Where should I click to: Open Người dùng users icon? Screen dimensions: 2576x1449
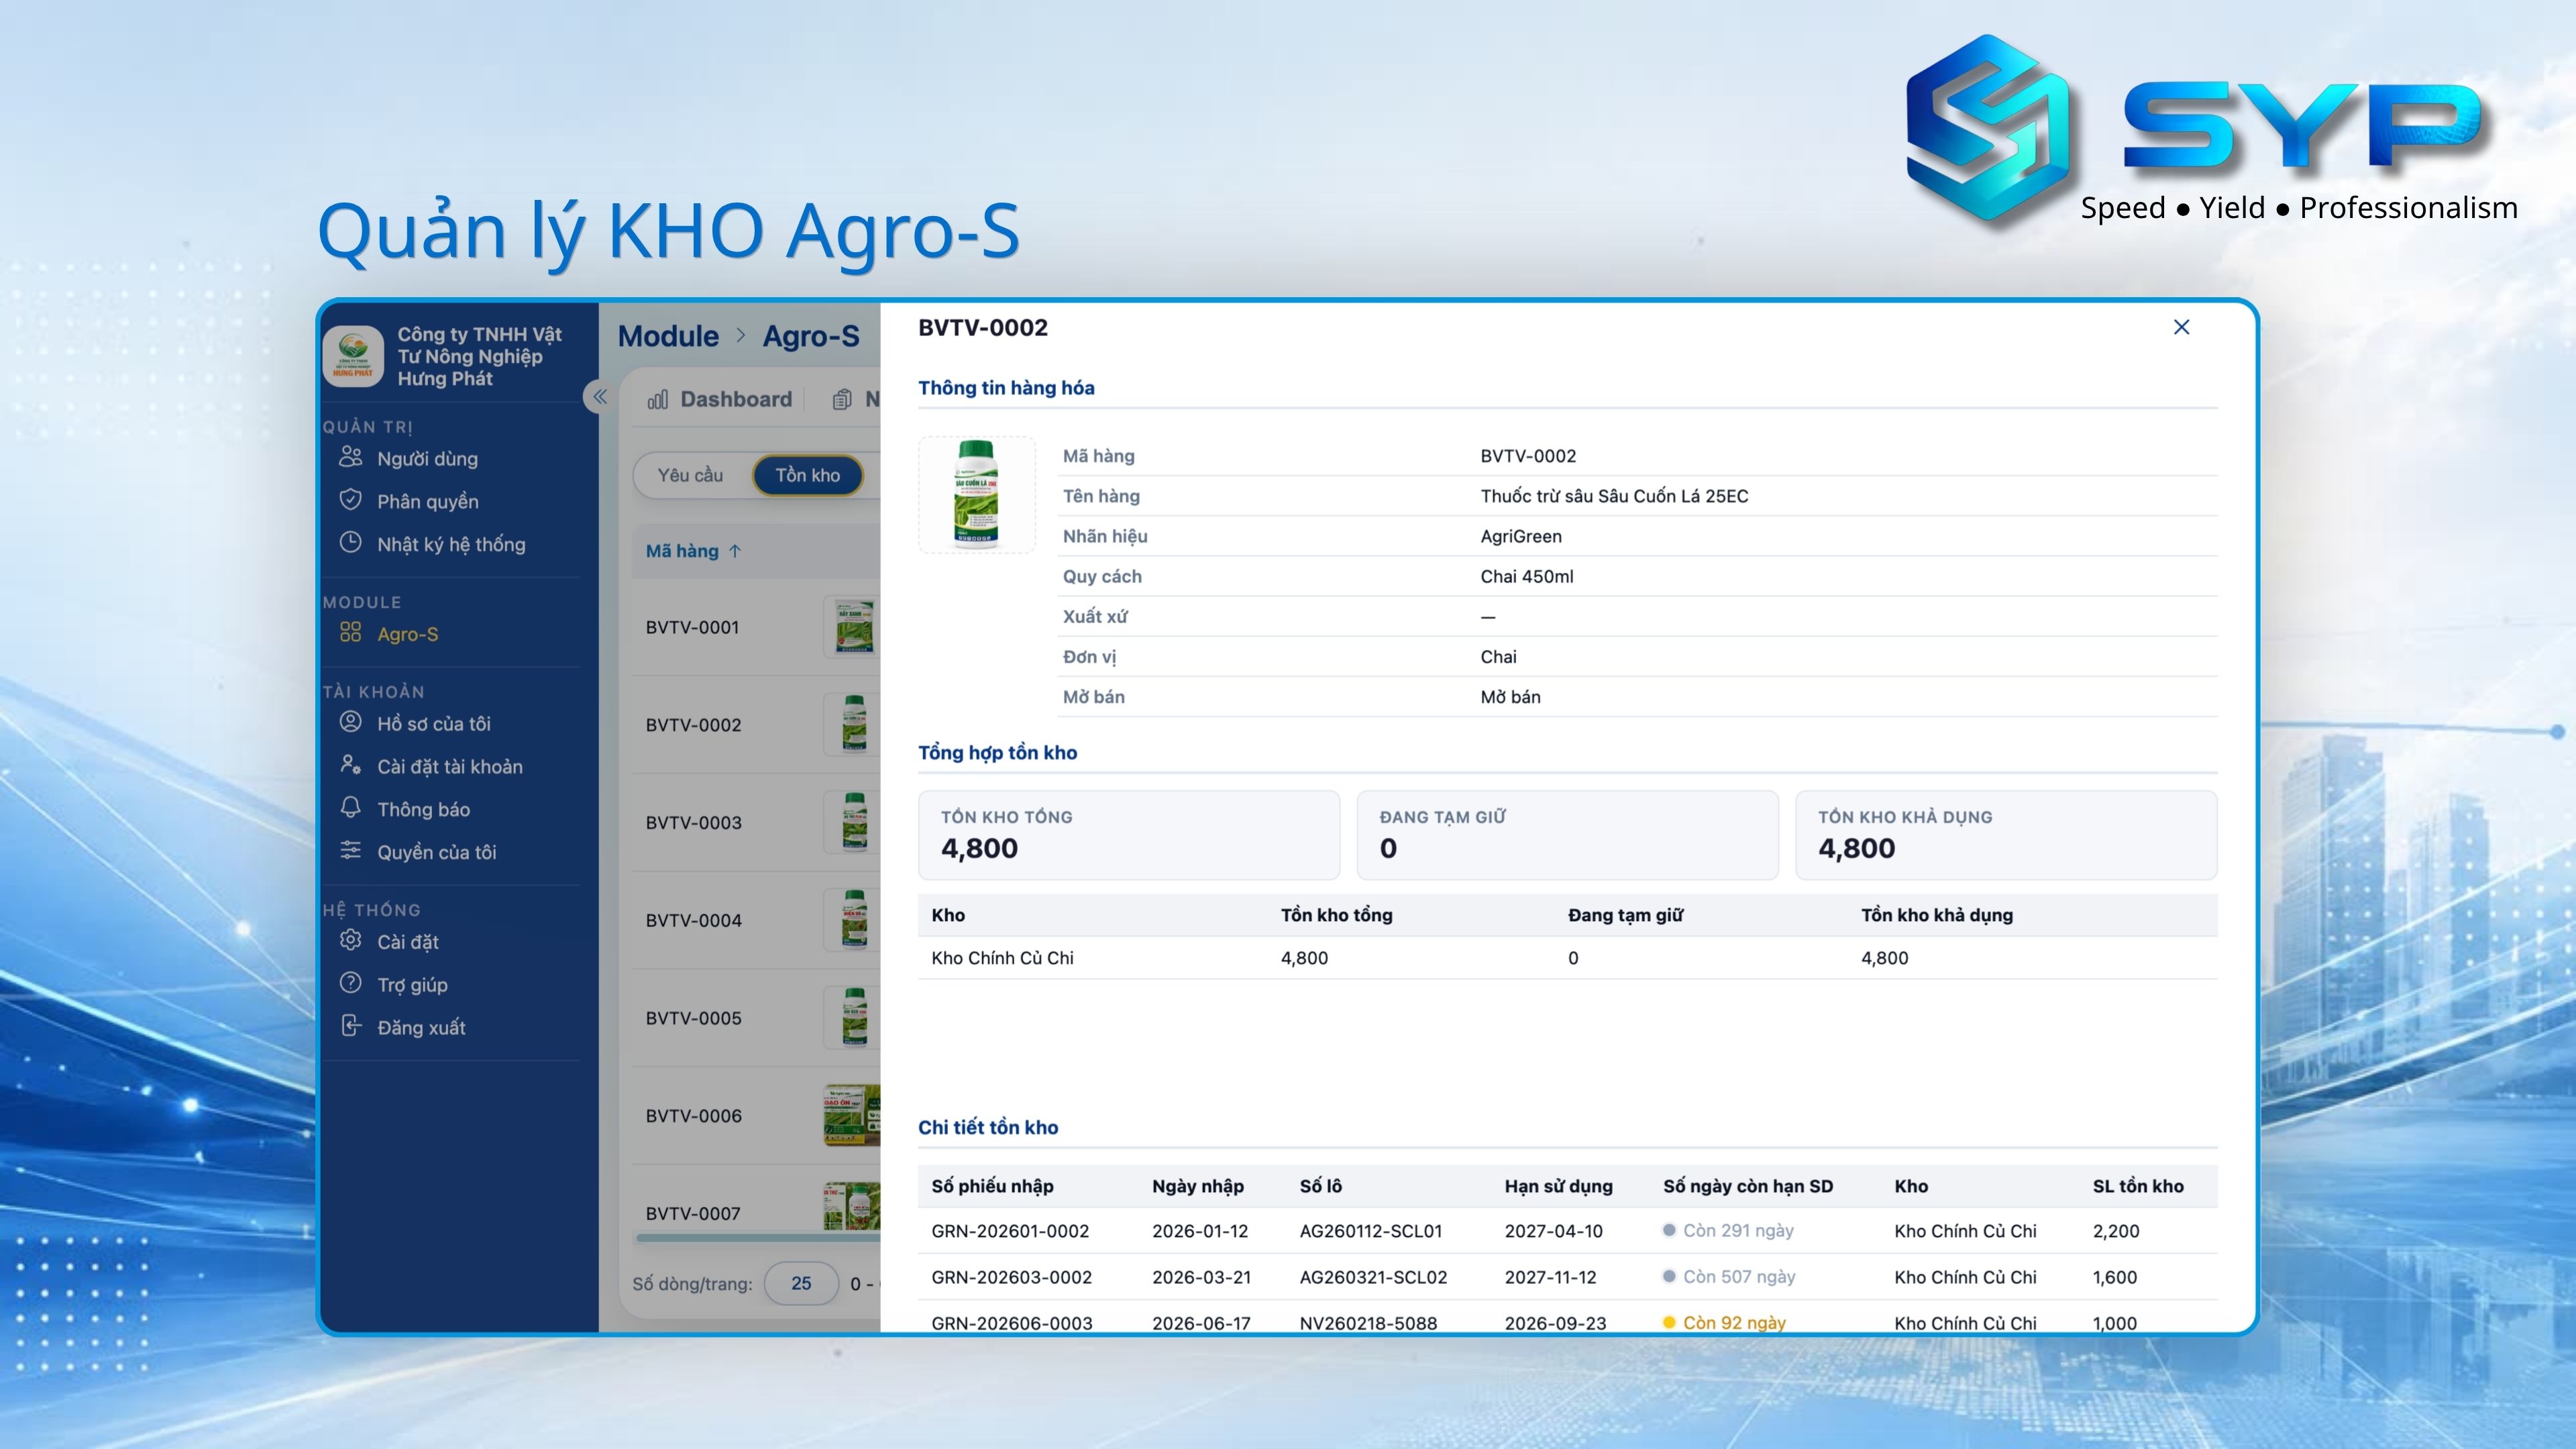(350, 457)
